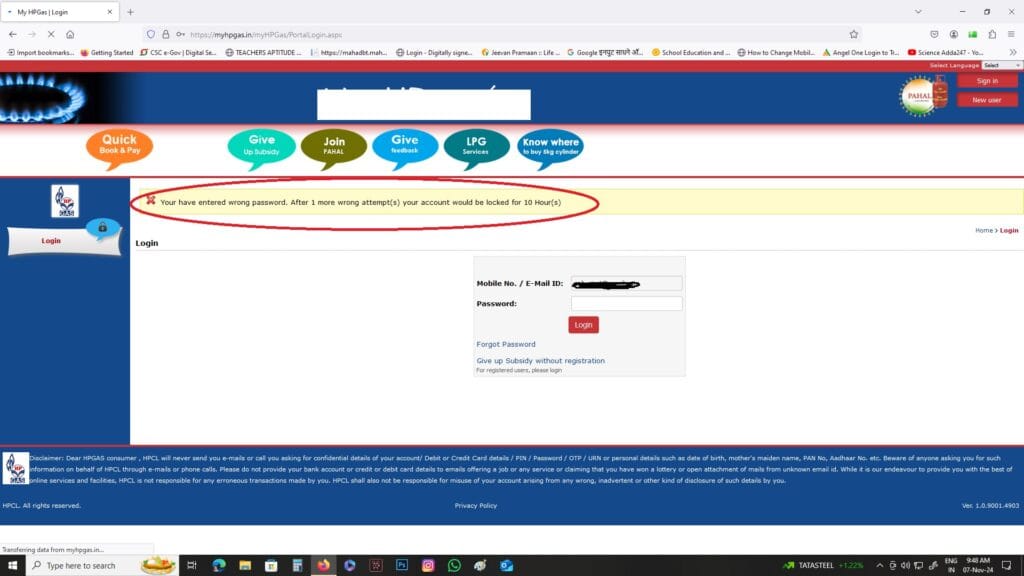Open Instagram from the taskbar
Image resolution: width=1024 pixels, height=576 pixels.
[x=428, y=566]
